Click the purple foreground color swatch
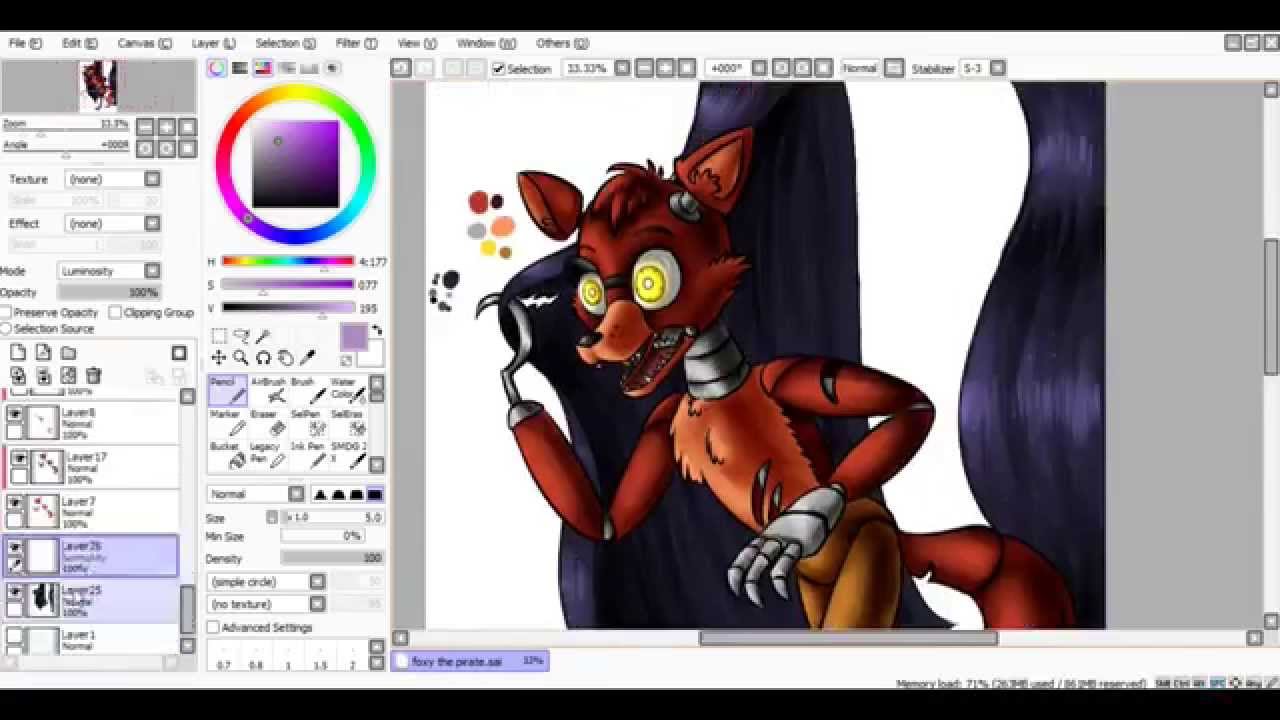Viewport: 1280px width, 720px height. [x=354, y=337]
